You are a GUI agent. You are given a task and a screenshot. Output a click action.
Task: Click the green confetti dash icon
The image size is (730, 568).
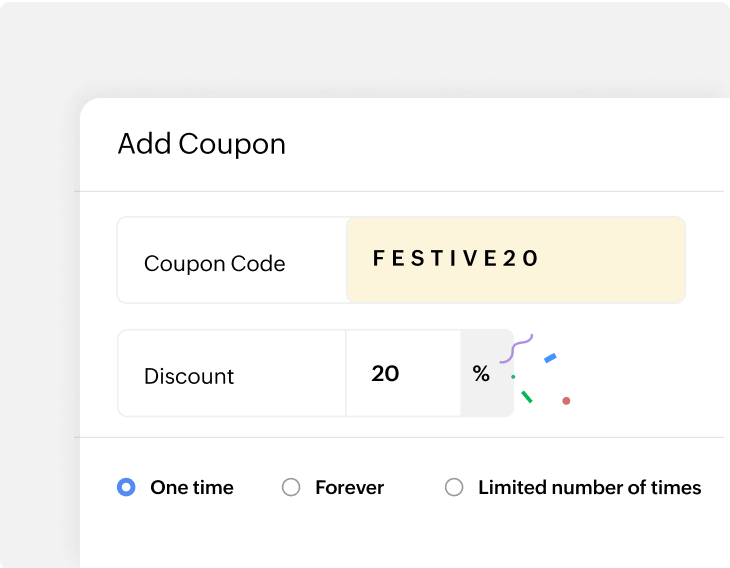tap(527, 398)
